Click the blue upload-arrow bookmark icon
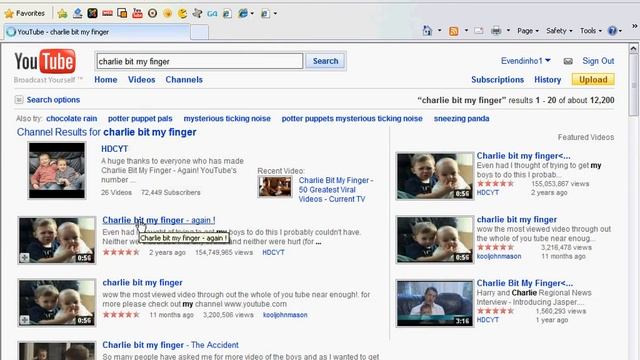640x360 pixels. pyautogui.click(x=78, y=13)
